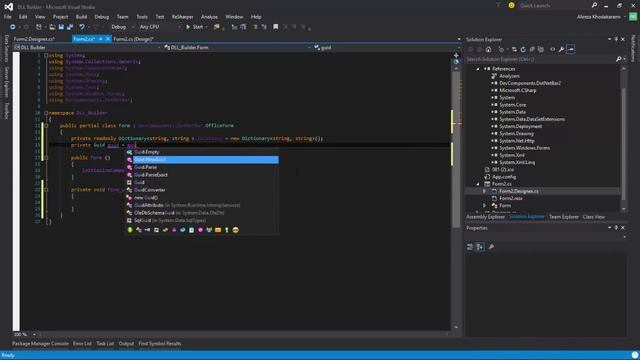Open the File menu
The height and width of the screenshot is (360, 640).
(8, 17)
